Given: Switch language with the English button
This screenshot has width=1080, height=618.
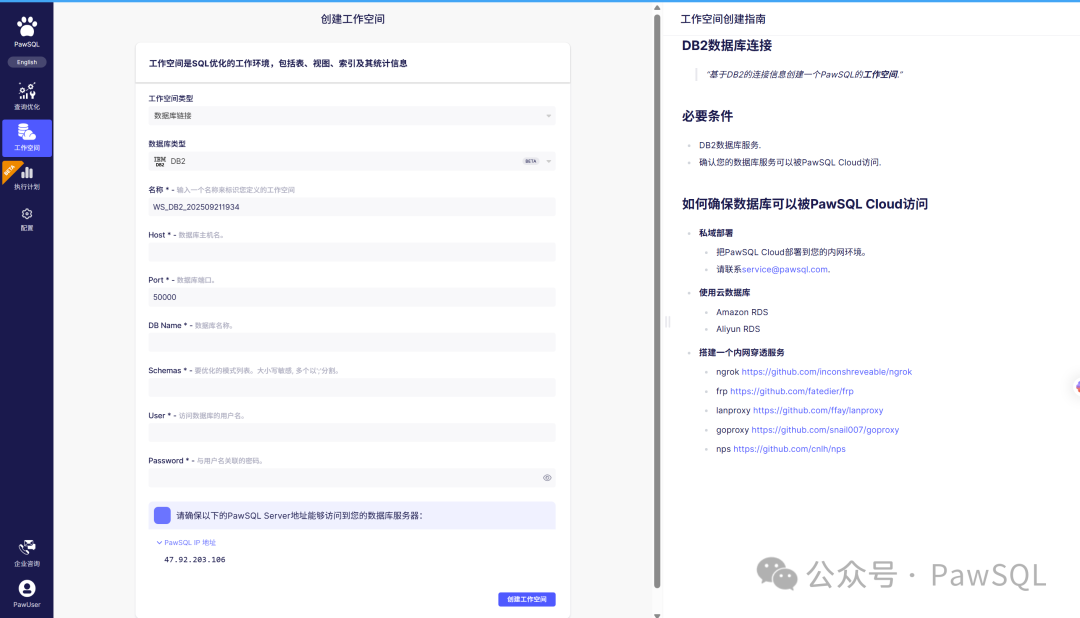Looking at the screenshot, I should (x=27, y=62).
